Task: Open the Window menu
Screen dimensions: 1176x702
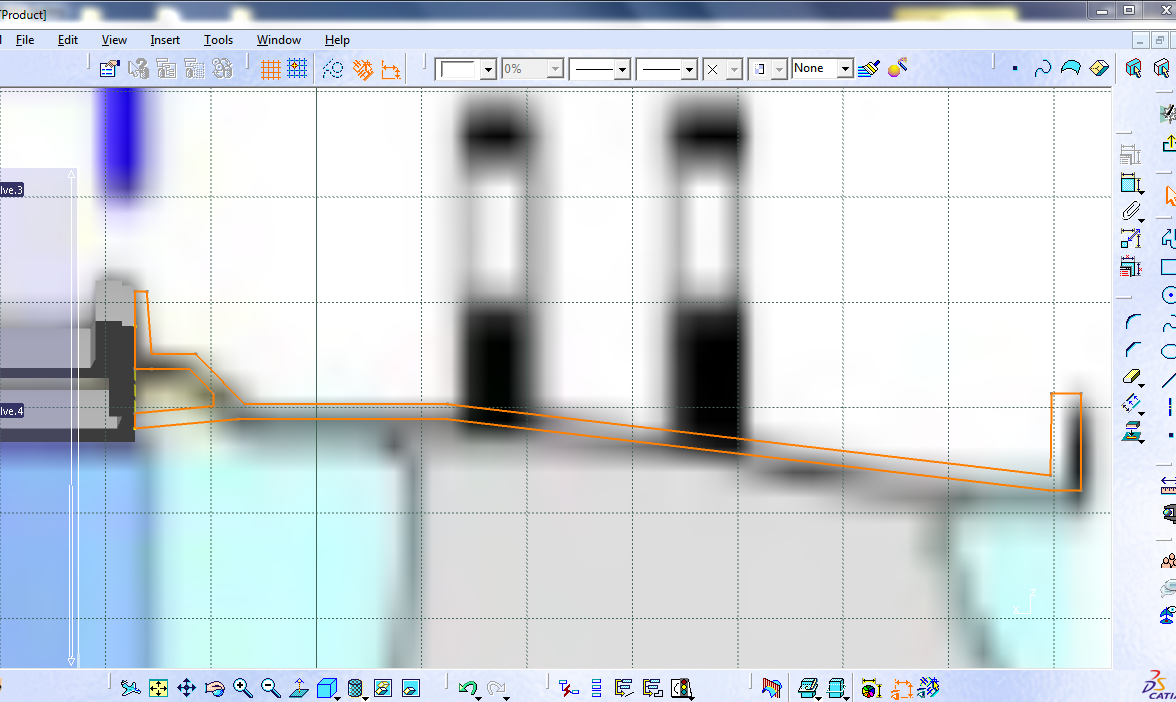Action: click(x=279, y=40)
